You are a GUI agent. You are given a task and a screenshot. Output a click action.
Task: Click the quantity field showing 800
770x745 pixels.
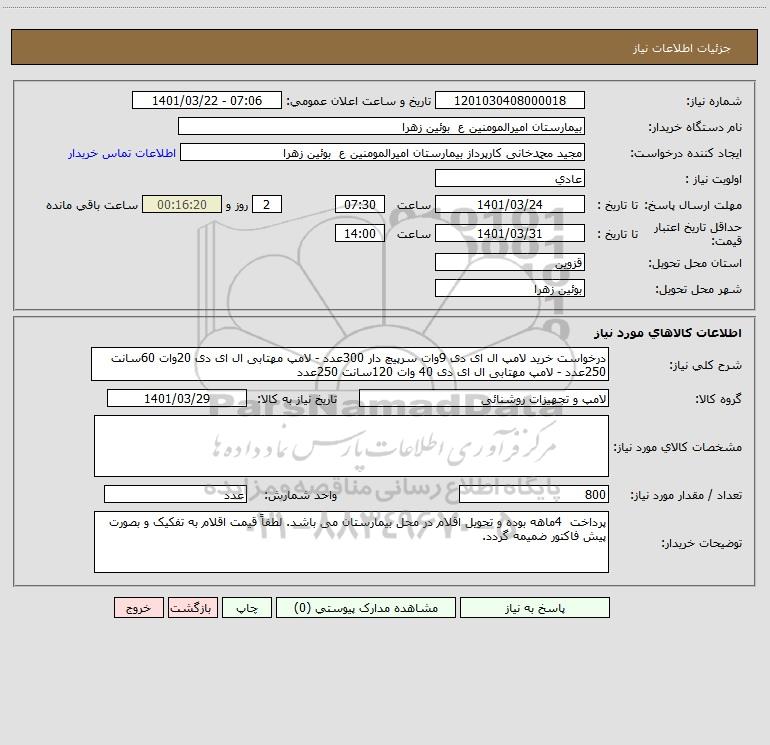click(534, 494)
